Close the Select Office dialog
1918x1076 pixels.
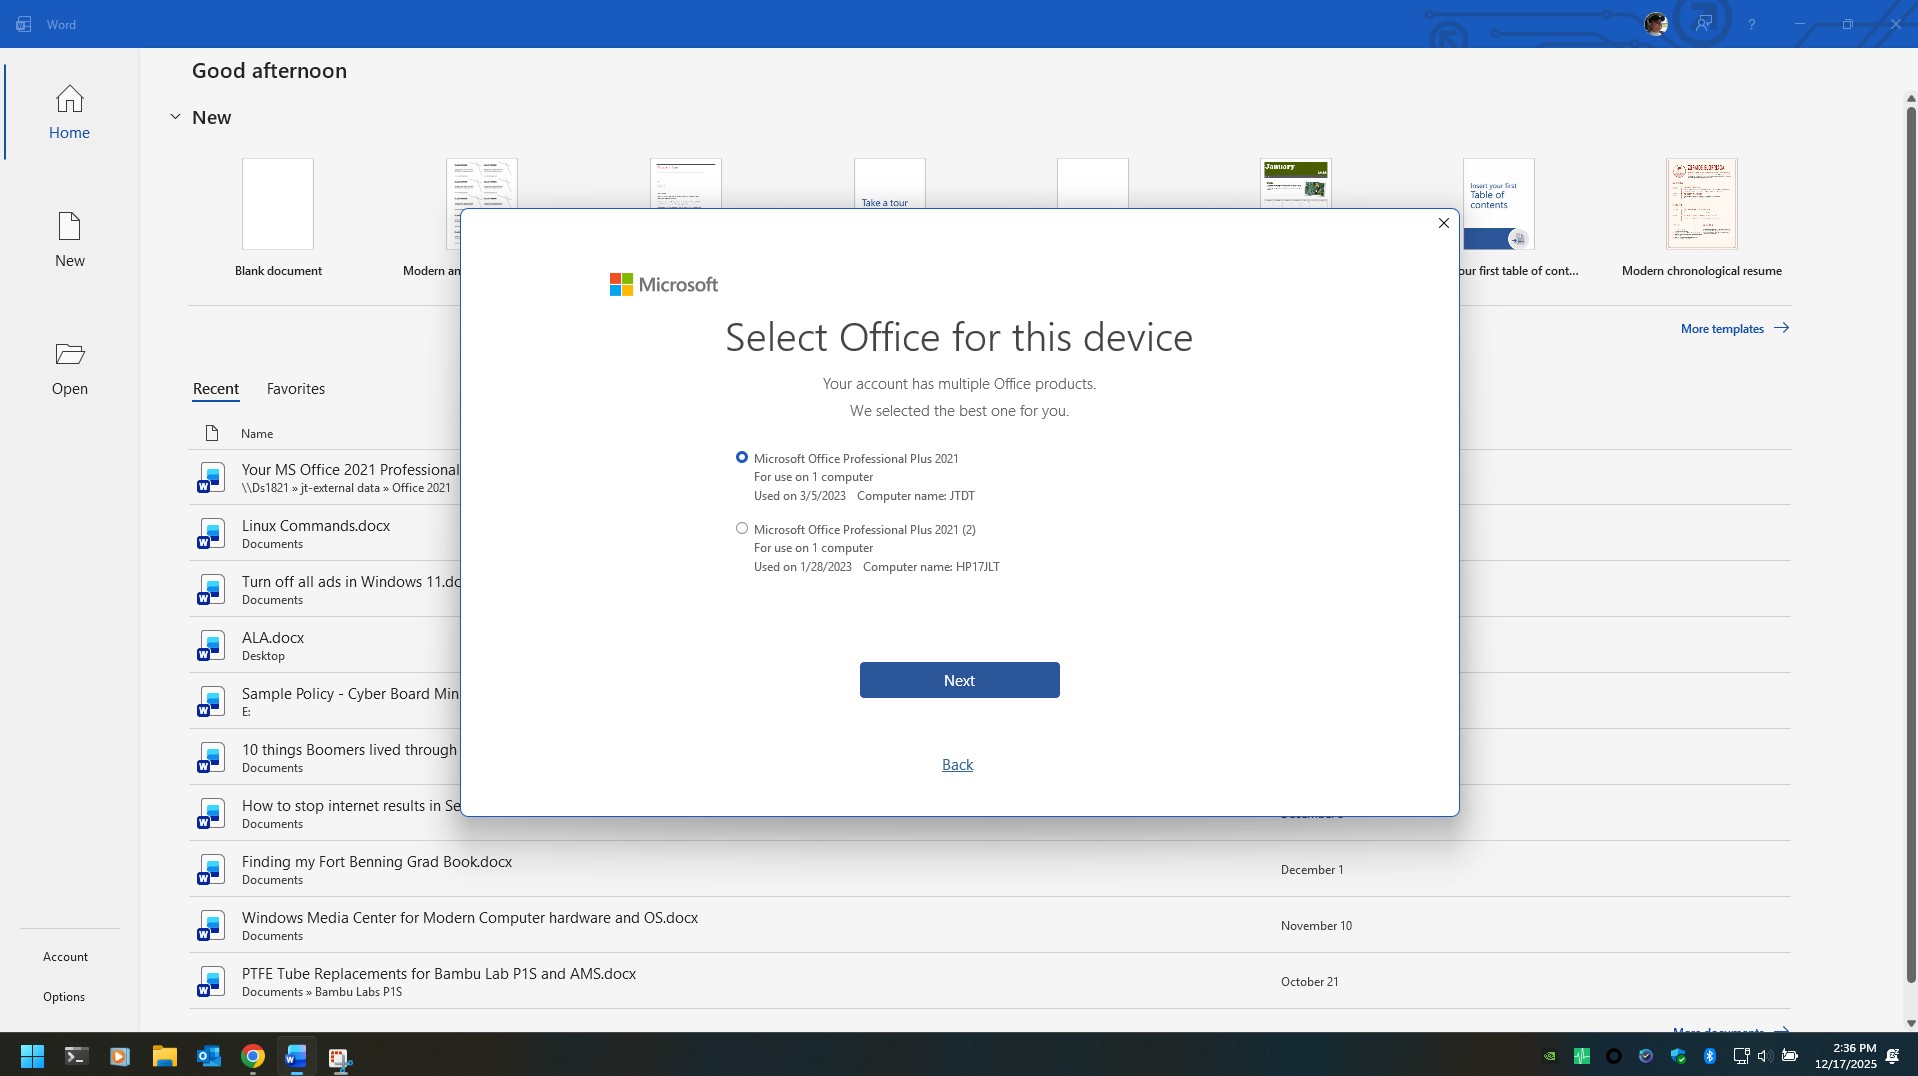[1443, 223]
